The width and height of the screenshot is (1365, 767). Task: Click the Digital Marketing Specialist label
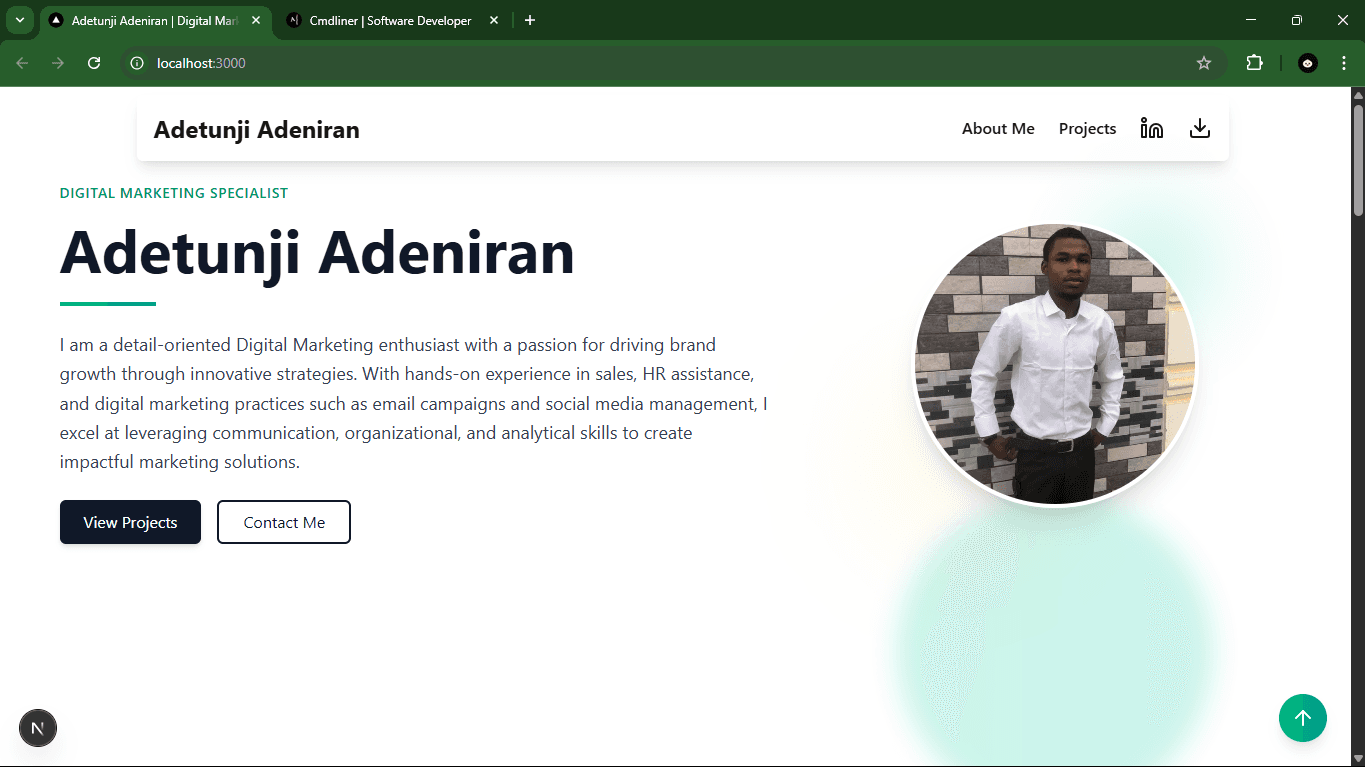click(x=174, y=193)
